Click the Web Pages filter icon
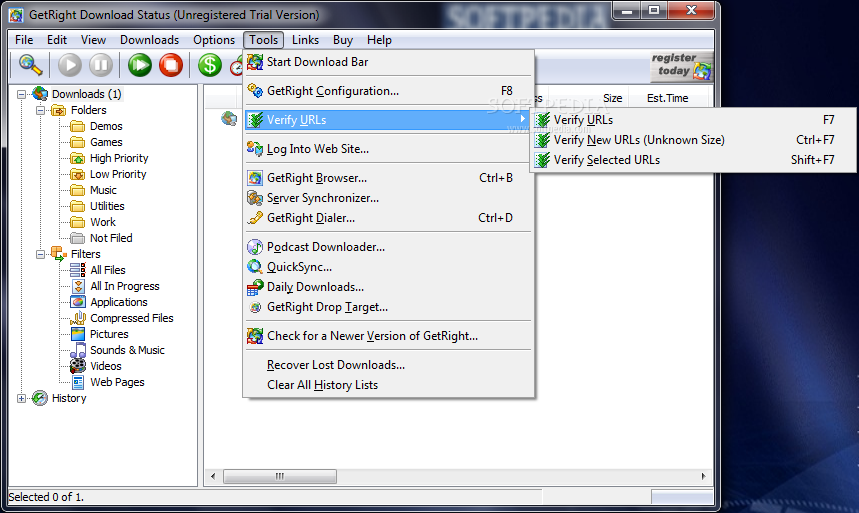This screenshot has height=513, width=859. click(78, 382)
